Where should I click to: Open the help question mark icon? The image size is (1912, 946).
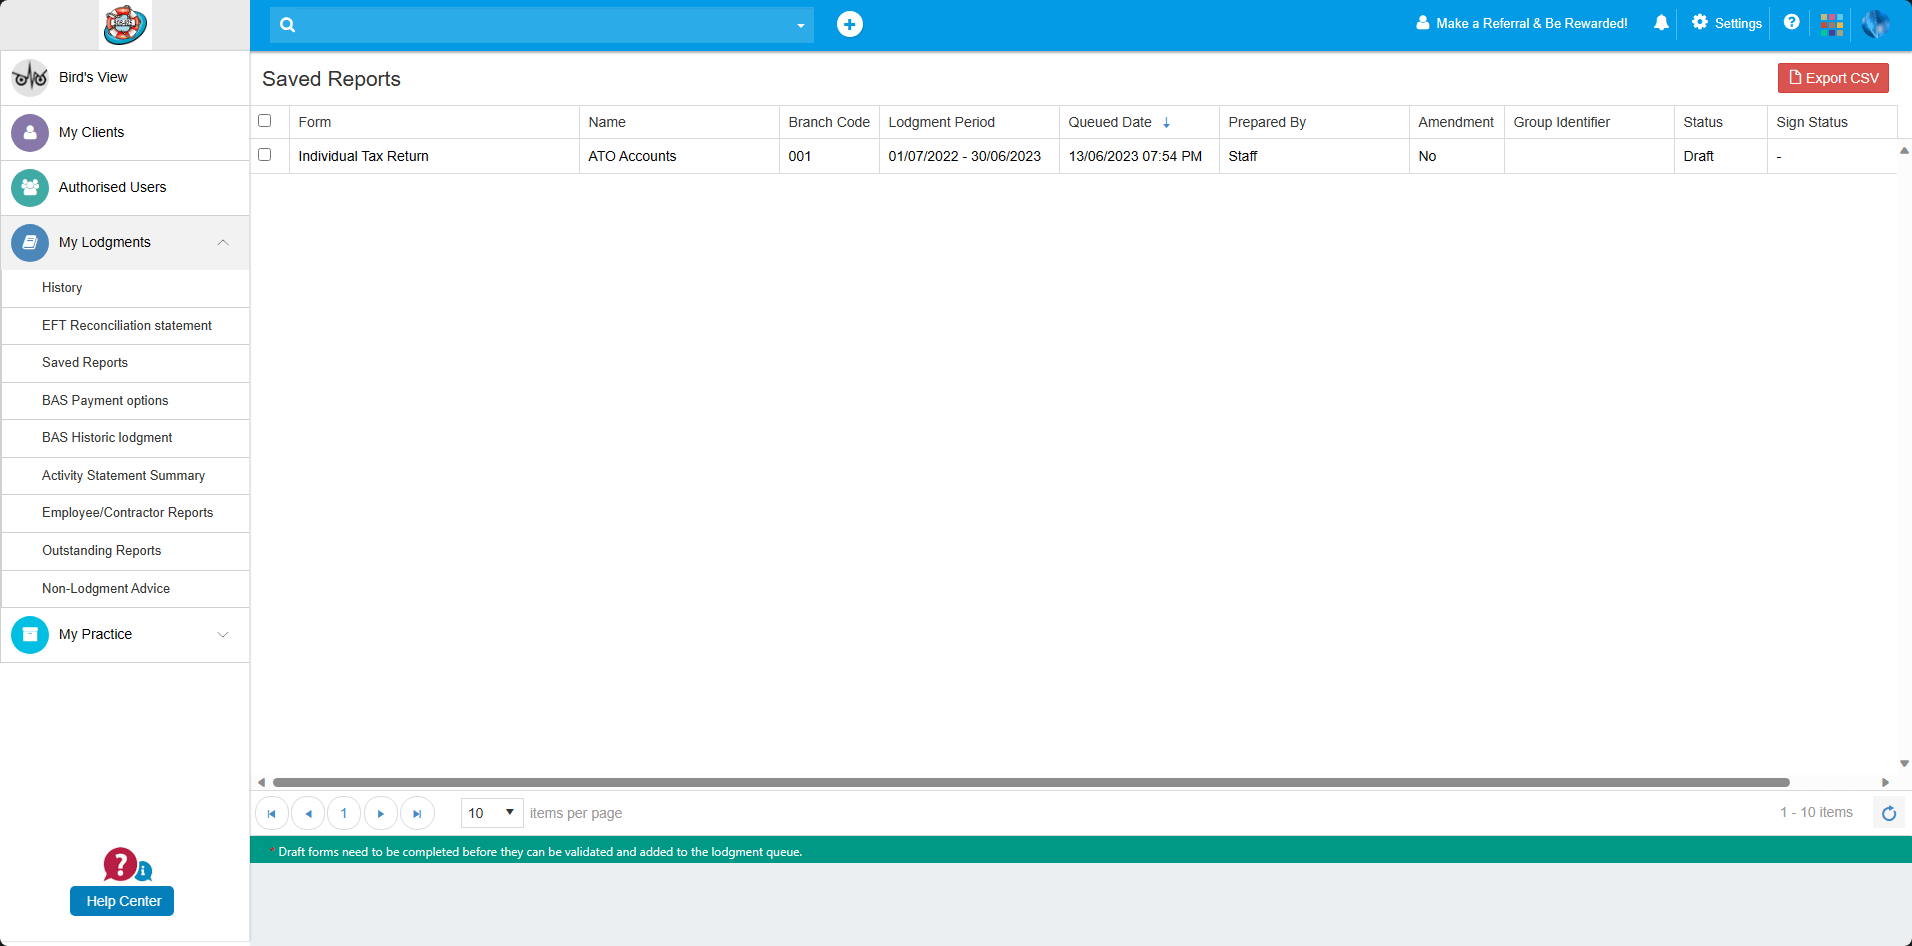(1791, 23)
